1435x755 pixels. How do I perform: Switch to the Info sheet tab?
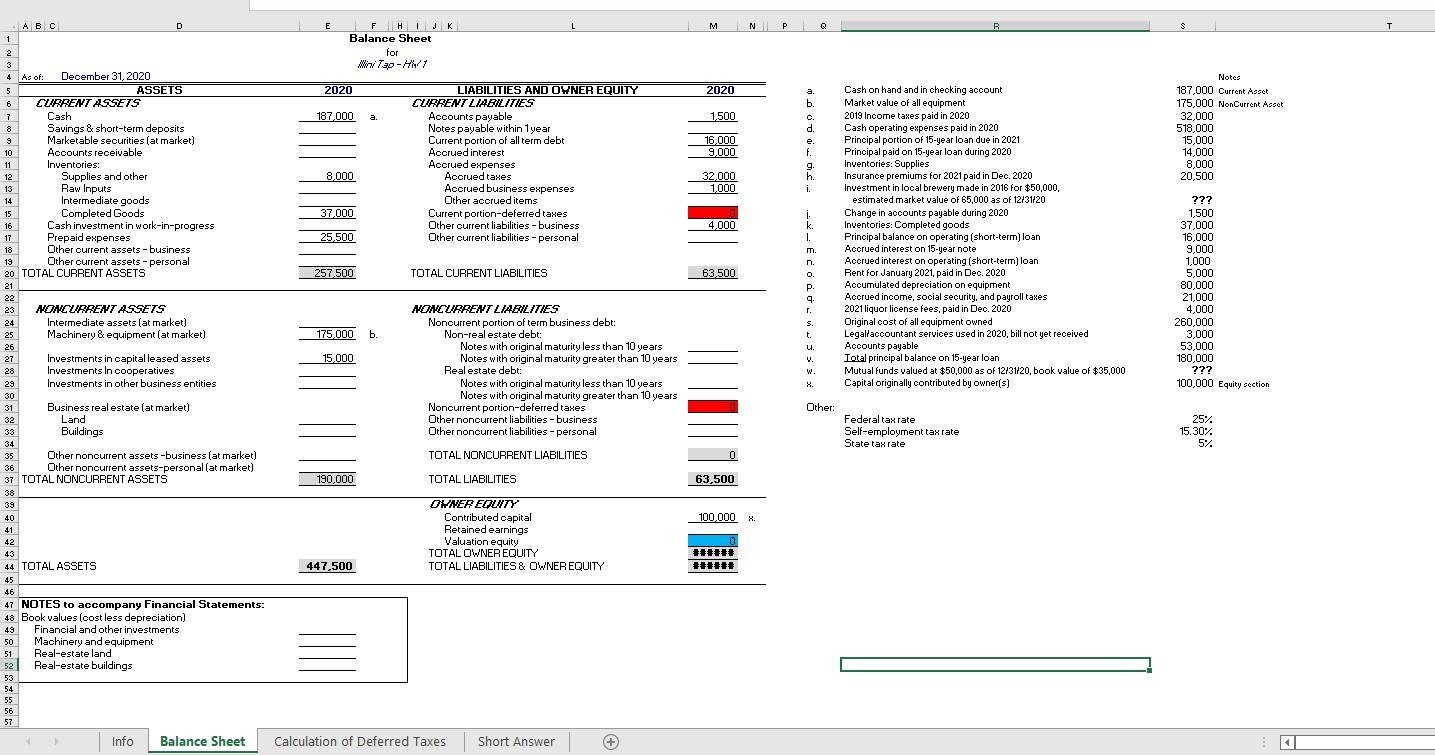122,741
